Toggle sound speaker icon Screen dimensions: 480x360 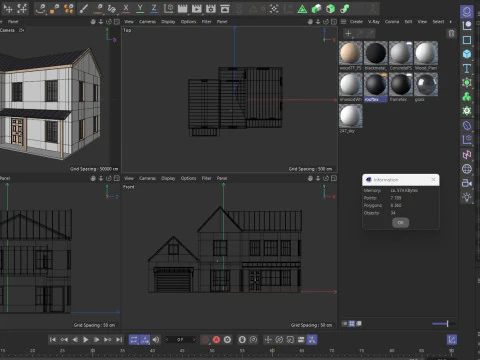[x=156, y=340]
